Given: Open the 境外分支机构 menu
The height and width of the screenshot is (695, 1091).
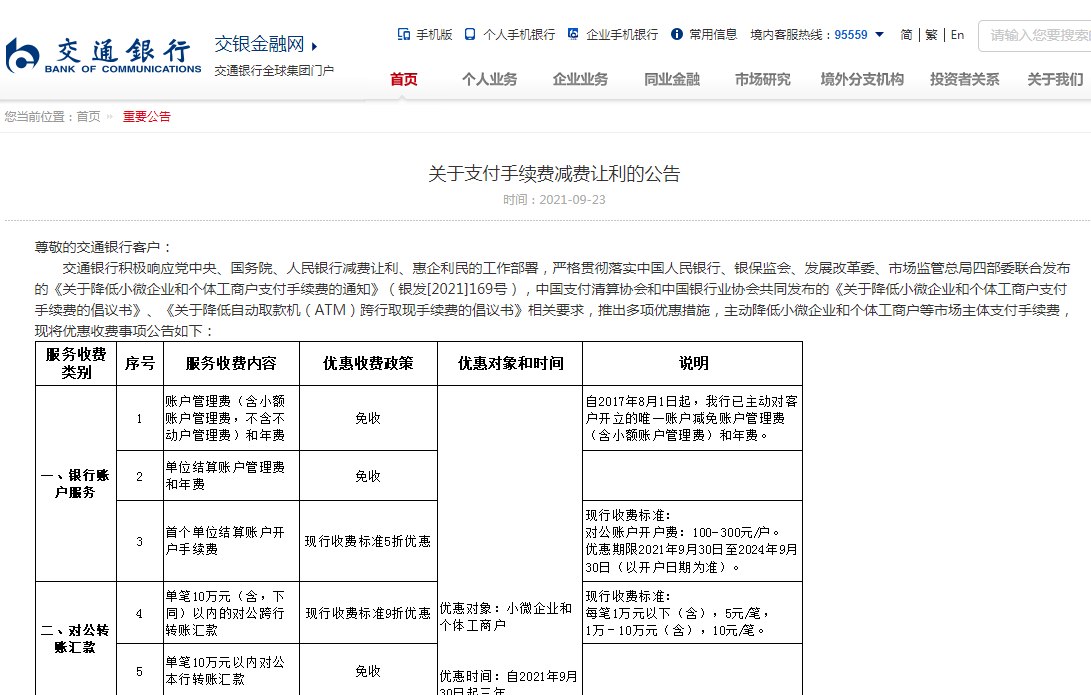Looking at the screenshot, I should [x=862, y=79].
